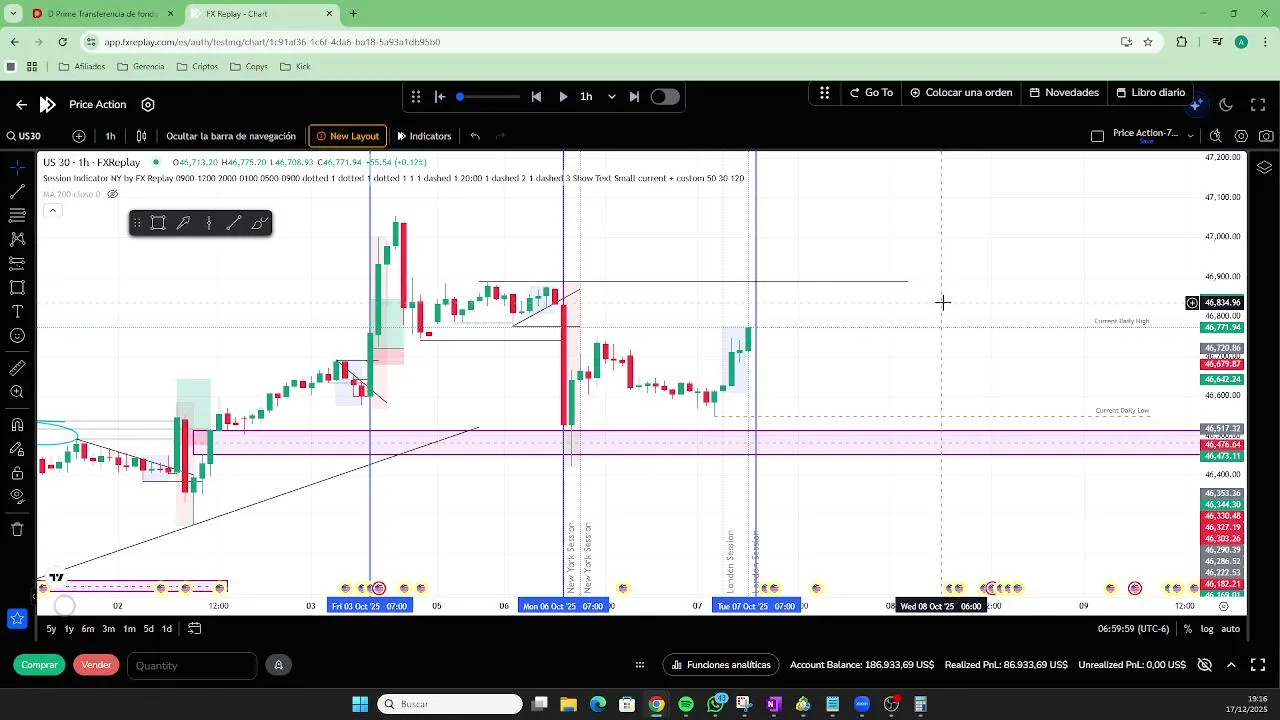Select rectangle in floating drawing toolbar
This screenshot has width=1280, height=720.
(158, 223)
